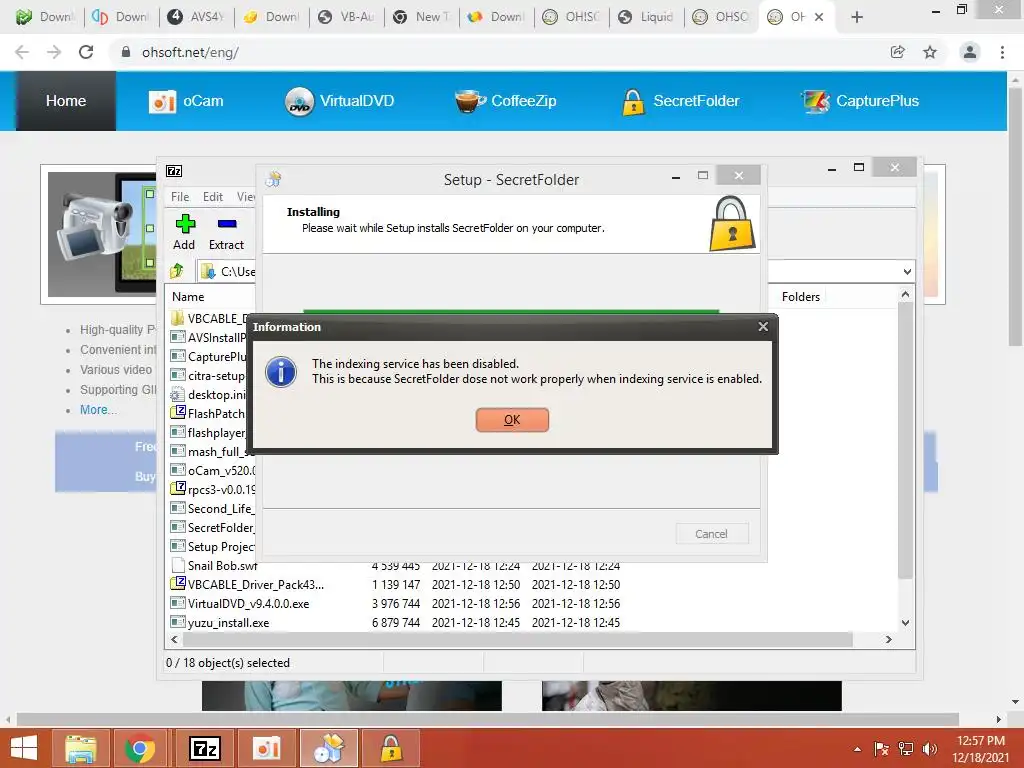This screenshot has width=1024, height=768.
Task: Click the Chrome forward arrow
Action: click(x=54, y=52)
